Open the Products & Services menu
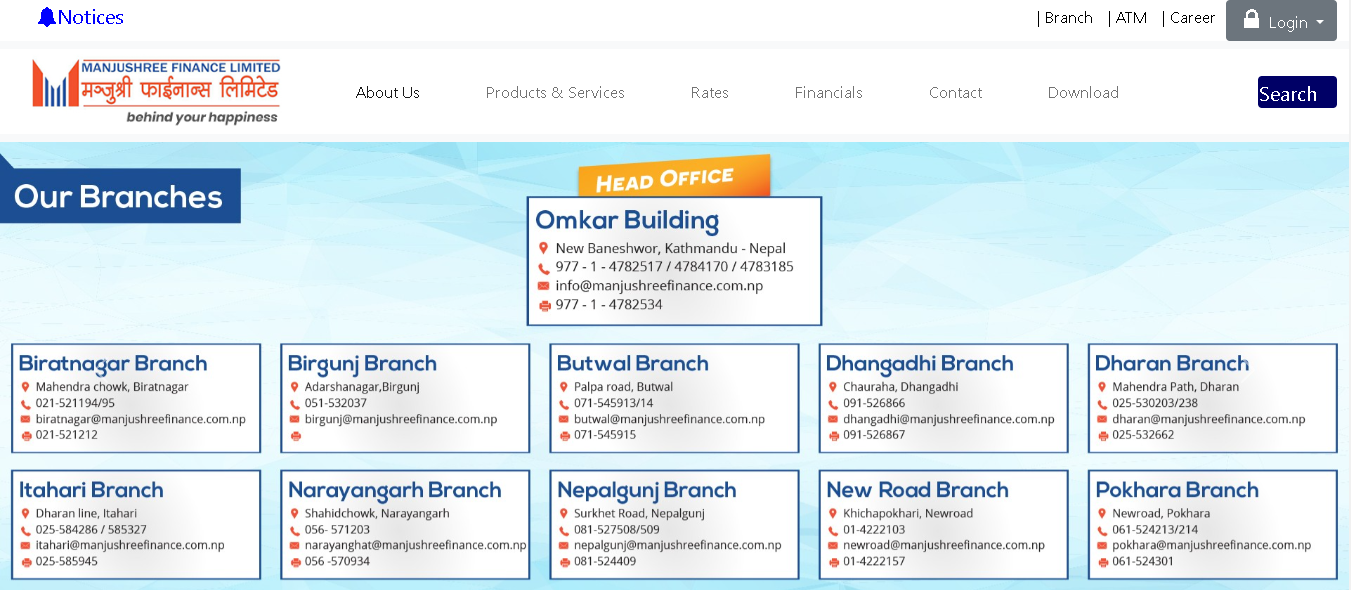This screenshot has width=1351, height=590. coord(555,93)
